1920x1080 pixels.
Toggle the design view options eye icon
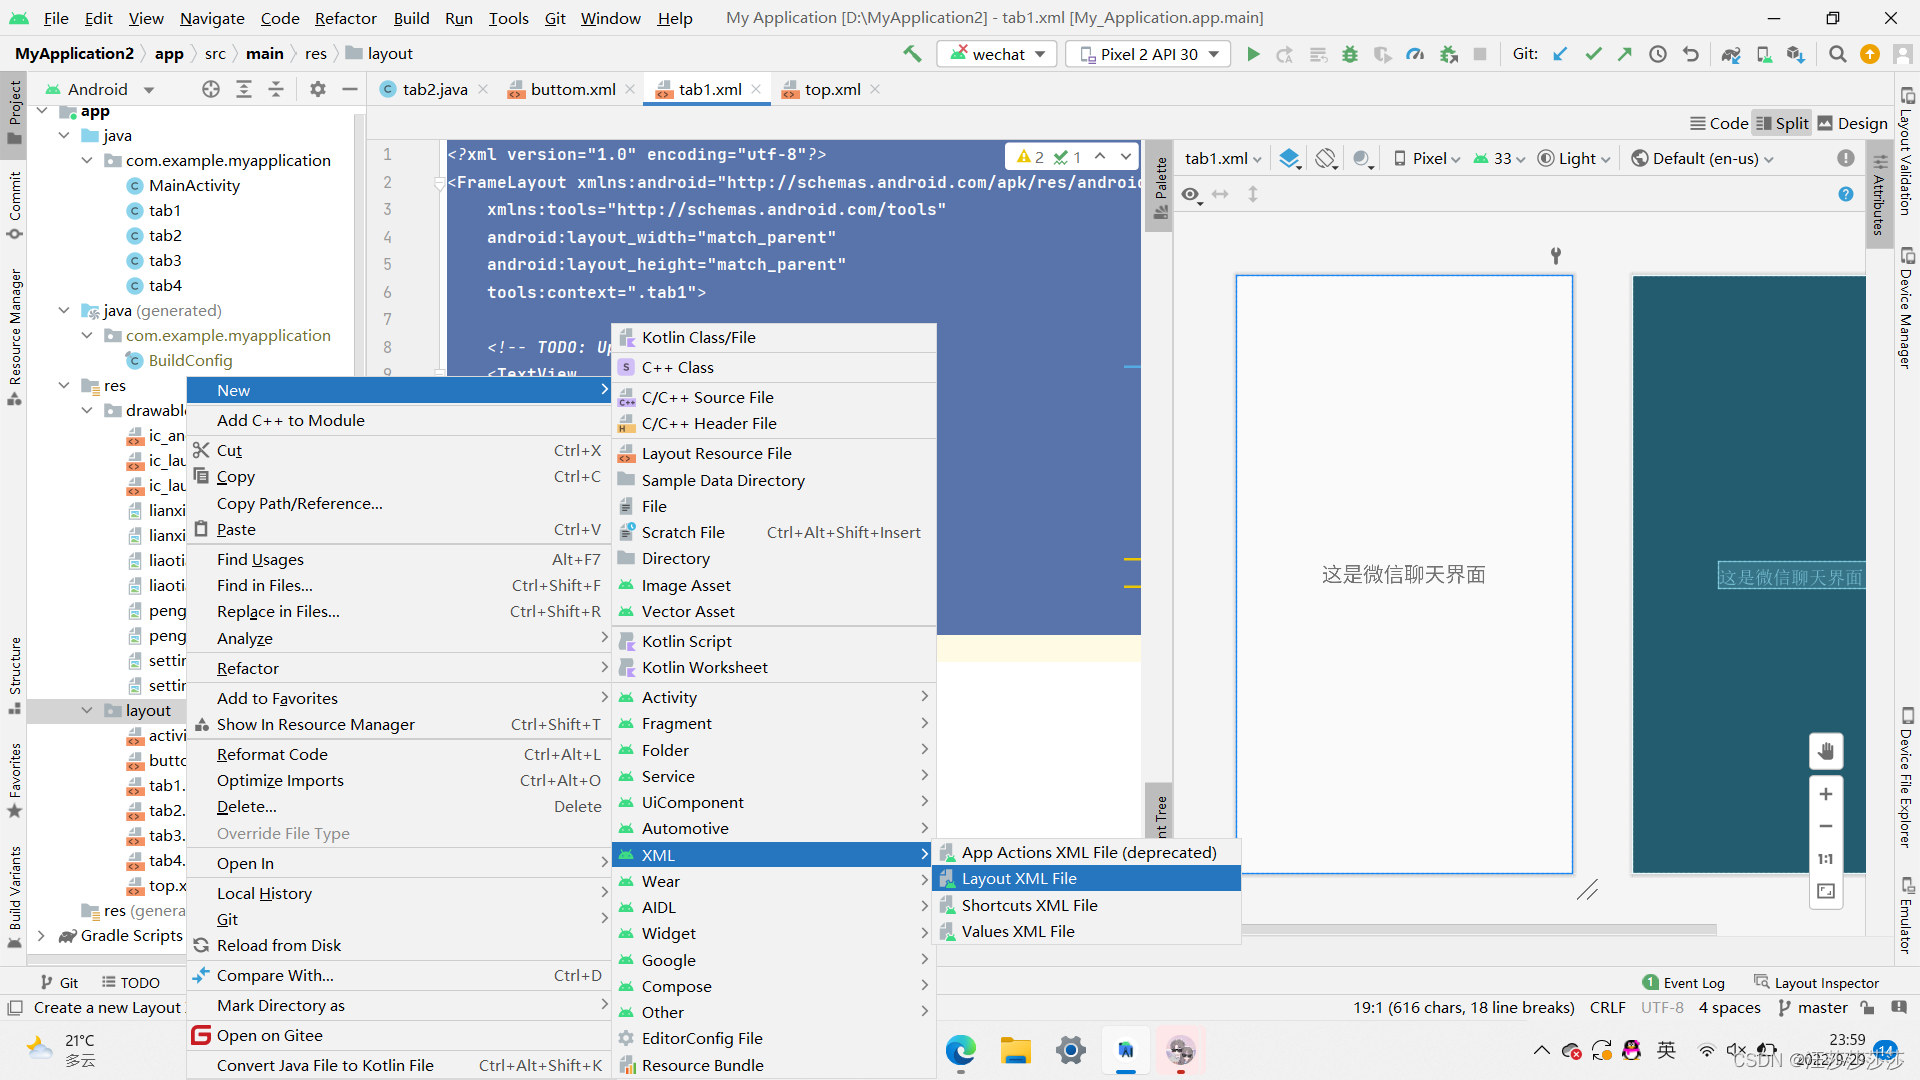[x=1190, y=194]
